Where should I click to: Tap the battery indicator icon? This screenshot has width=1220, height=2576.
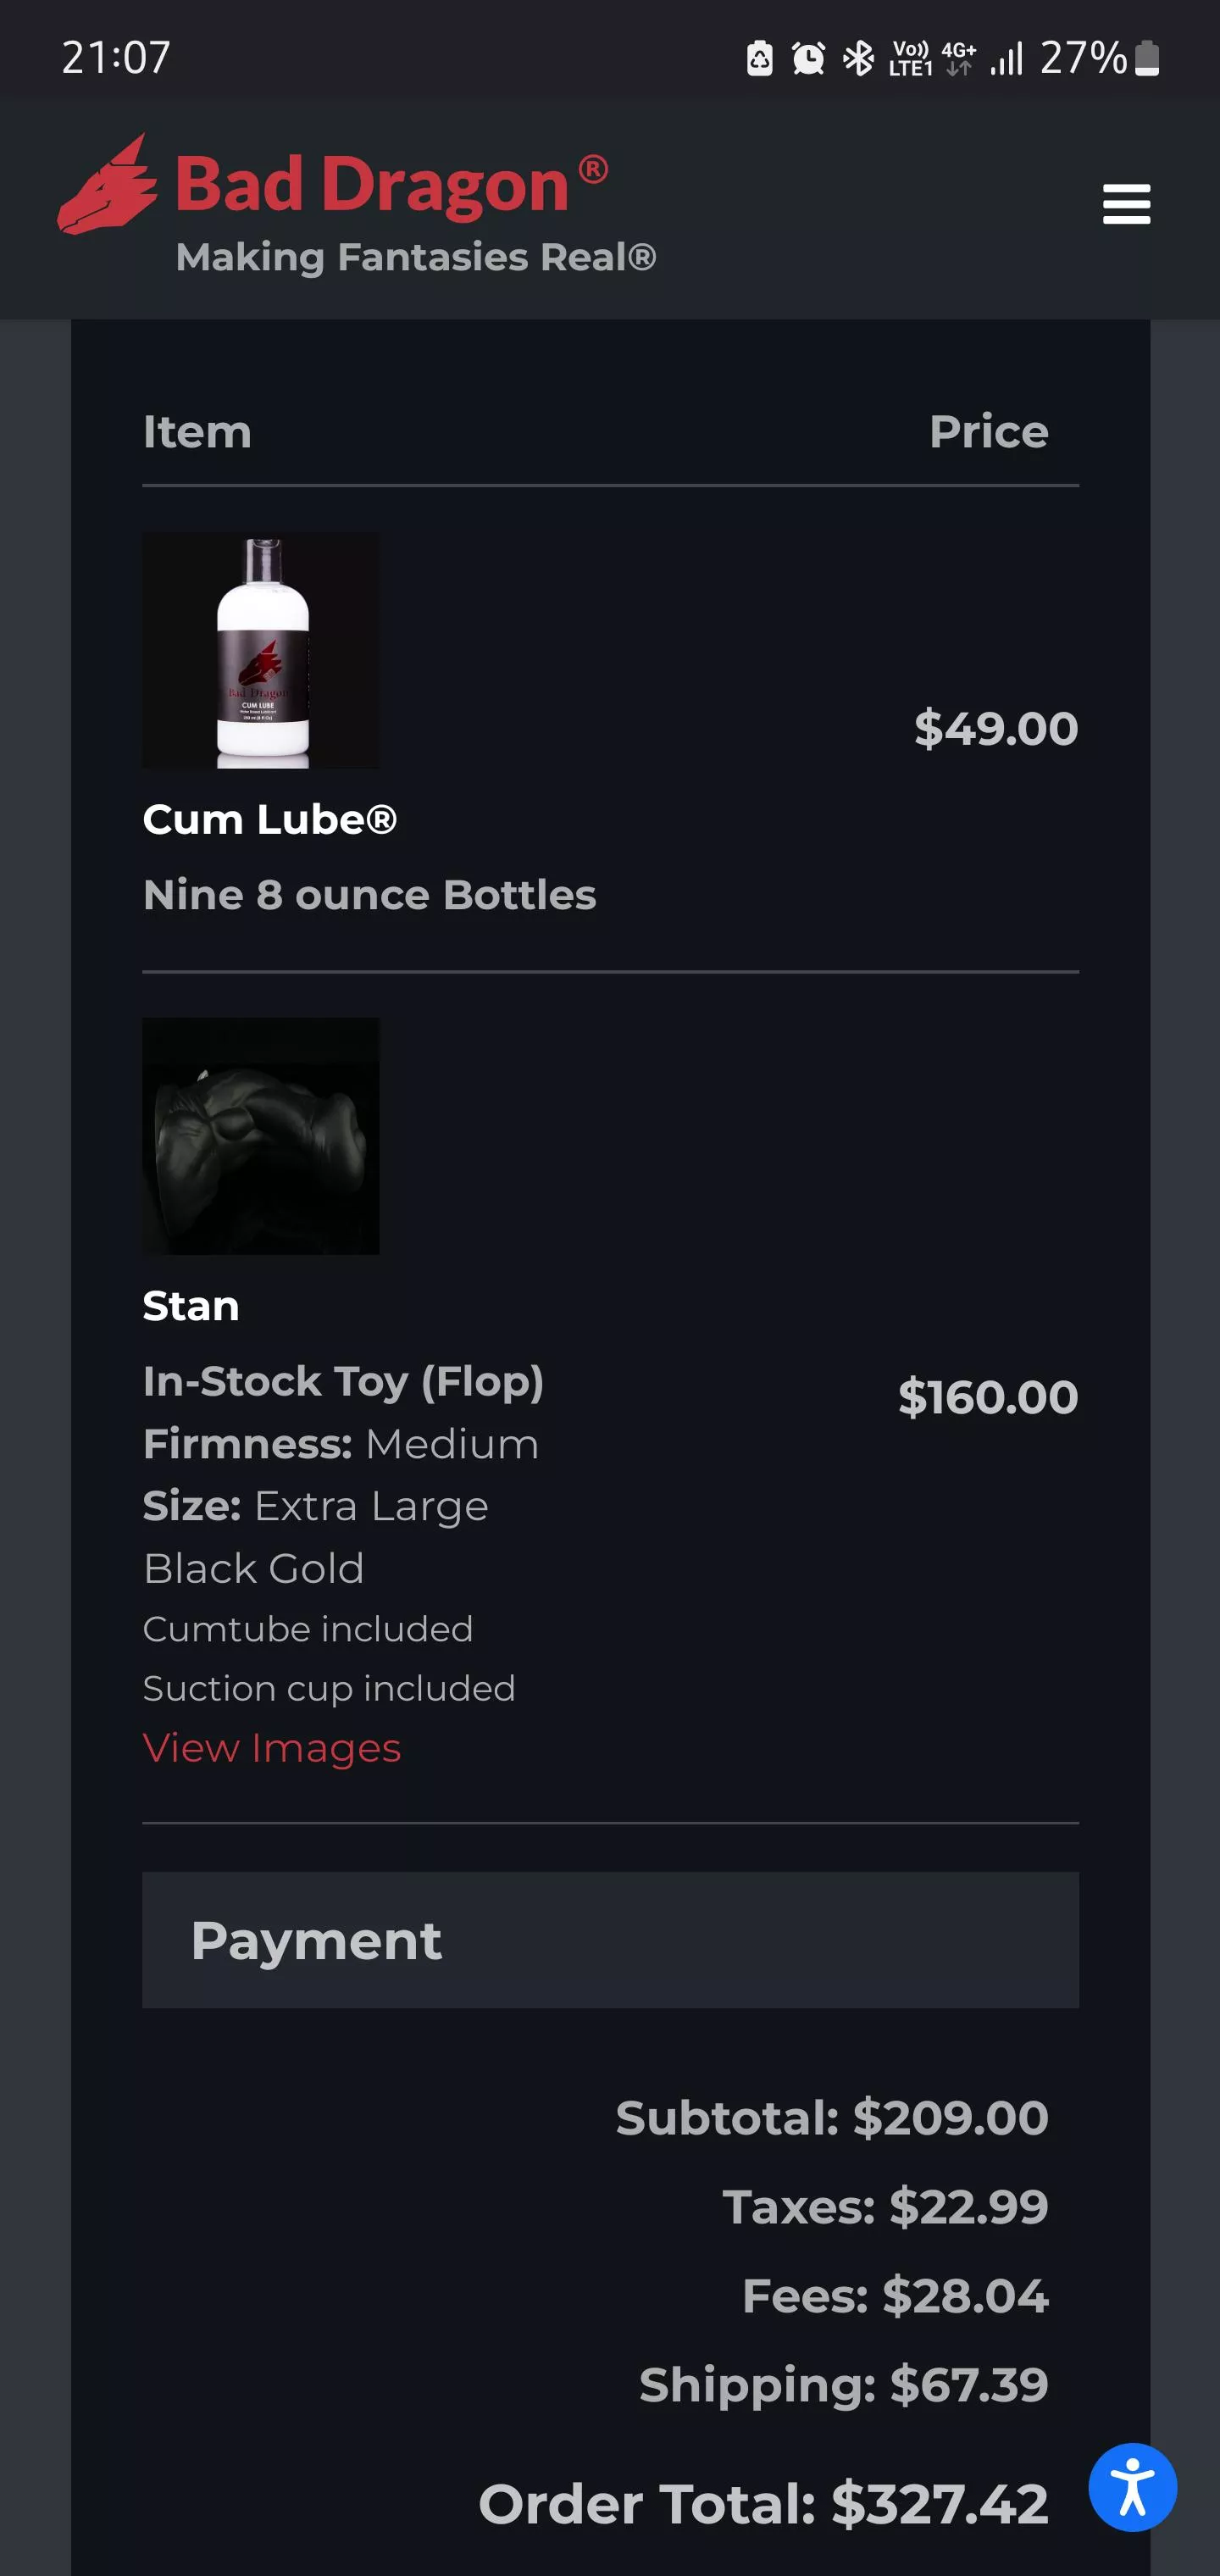(x=1148, y=58)
